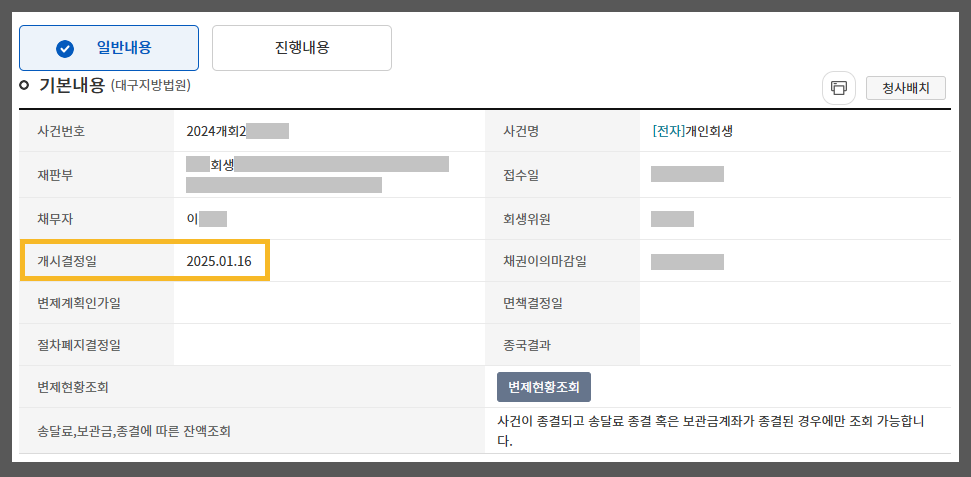Image resolution: width=971 pixels, height=477 pixels.
Task: Select the 일반내용 tab
Action: [x=109, y=48]
